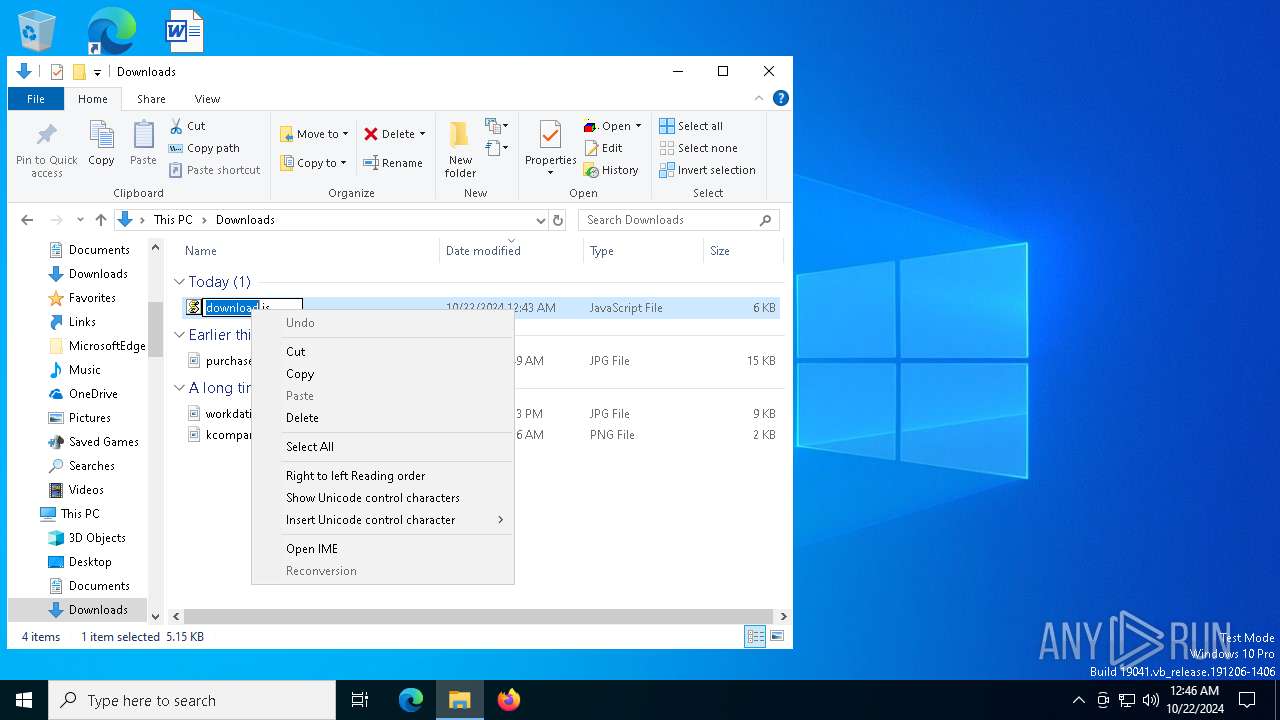The image size is (1280, 720).
Task: Switch to Details view layout icon
Action: [755, 636]
